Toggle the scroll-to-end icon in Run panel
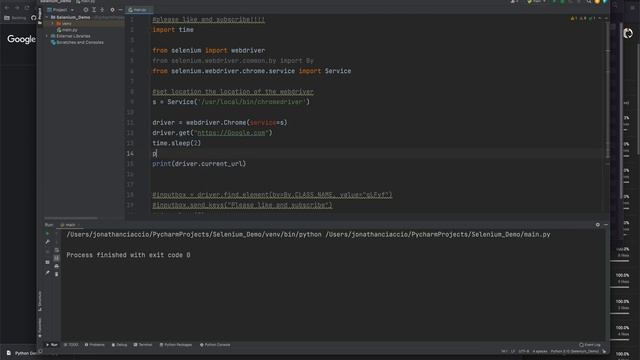 (56, 258)
